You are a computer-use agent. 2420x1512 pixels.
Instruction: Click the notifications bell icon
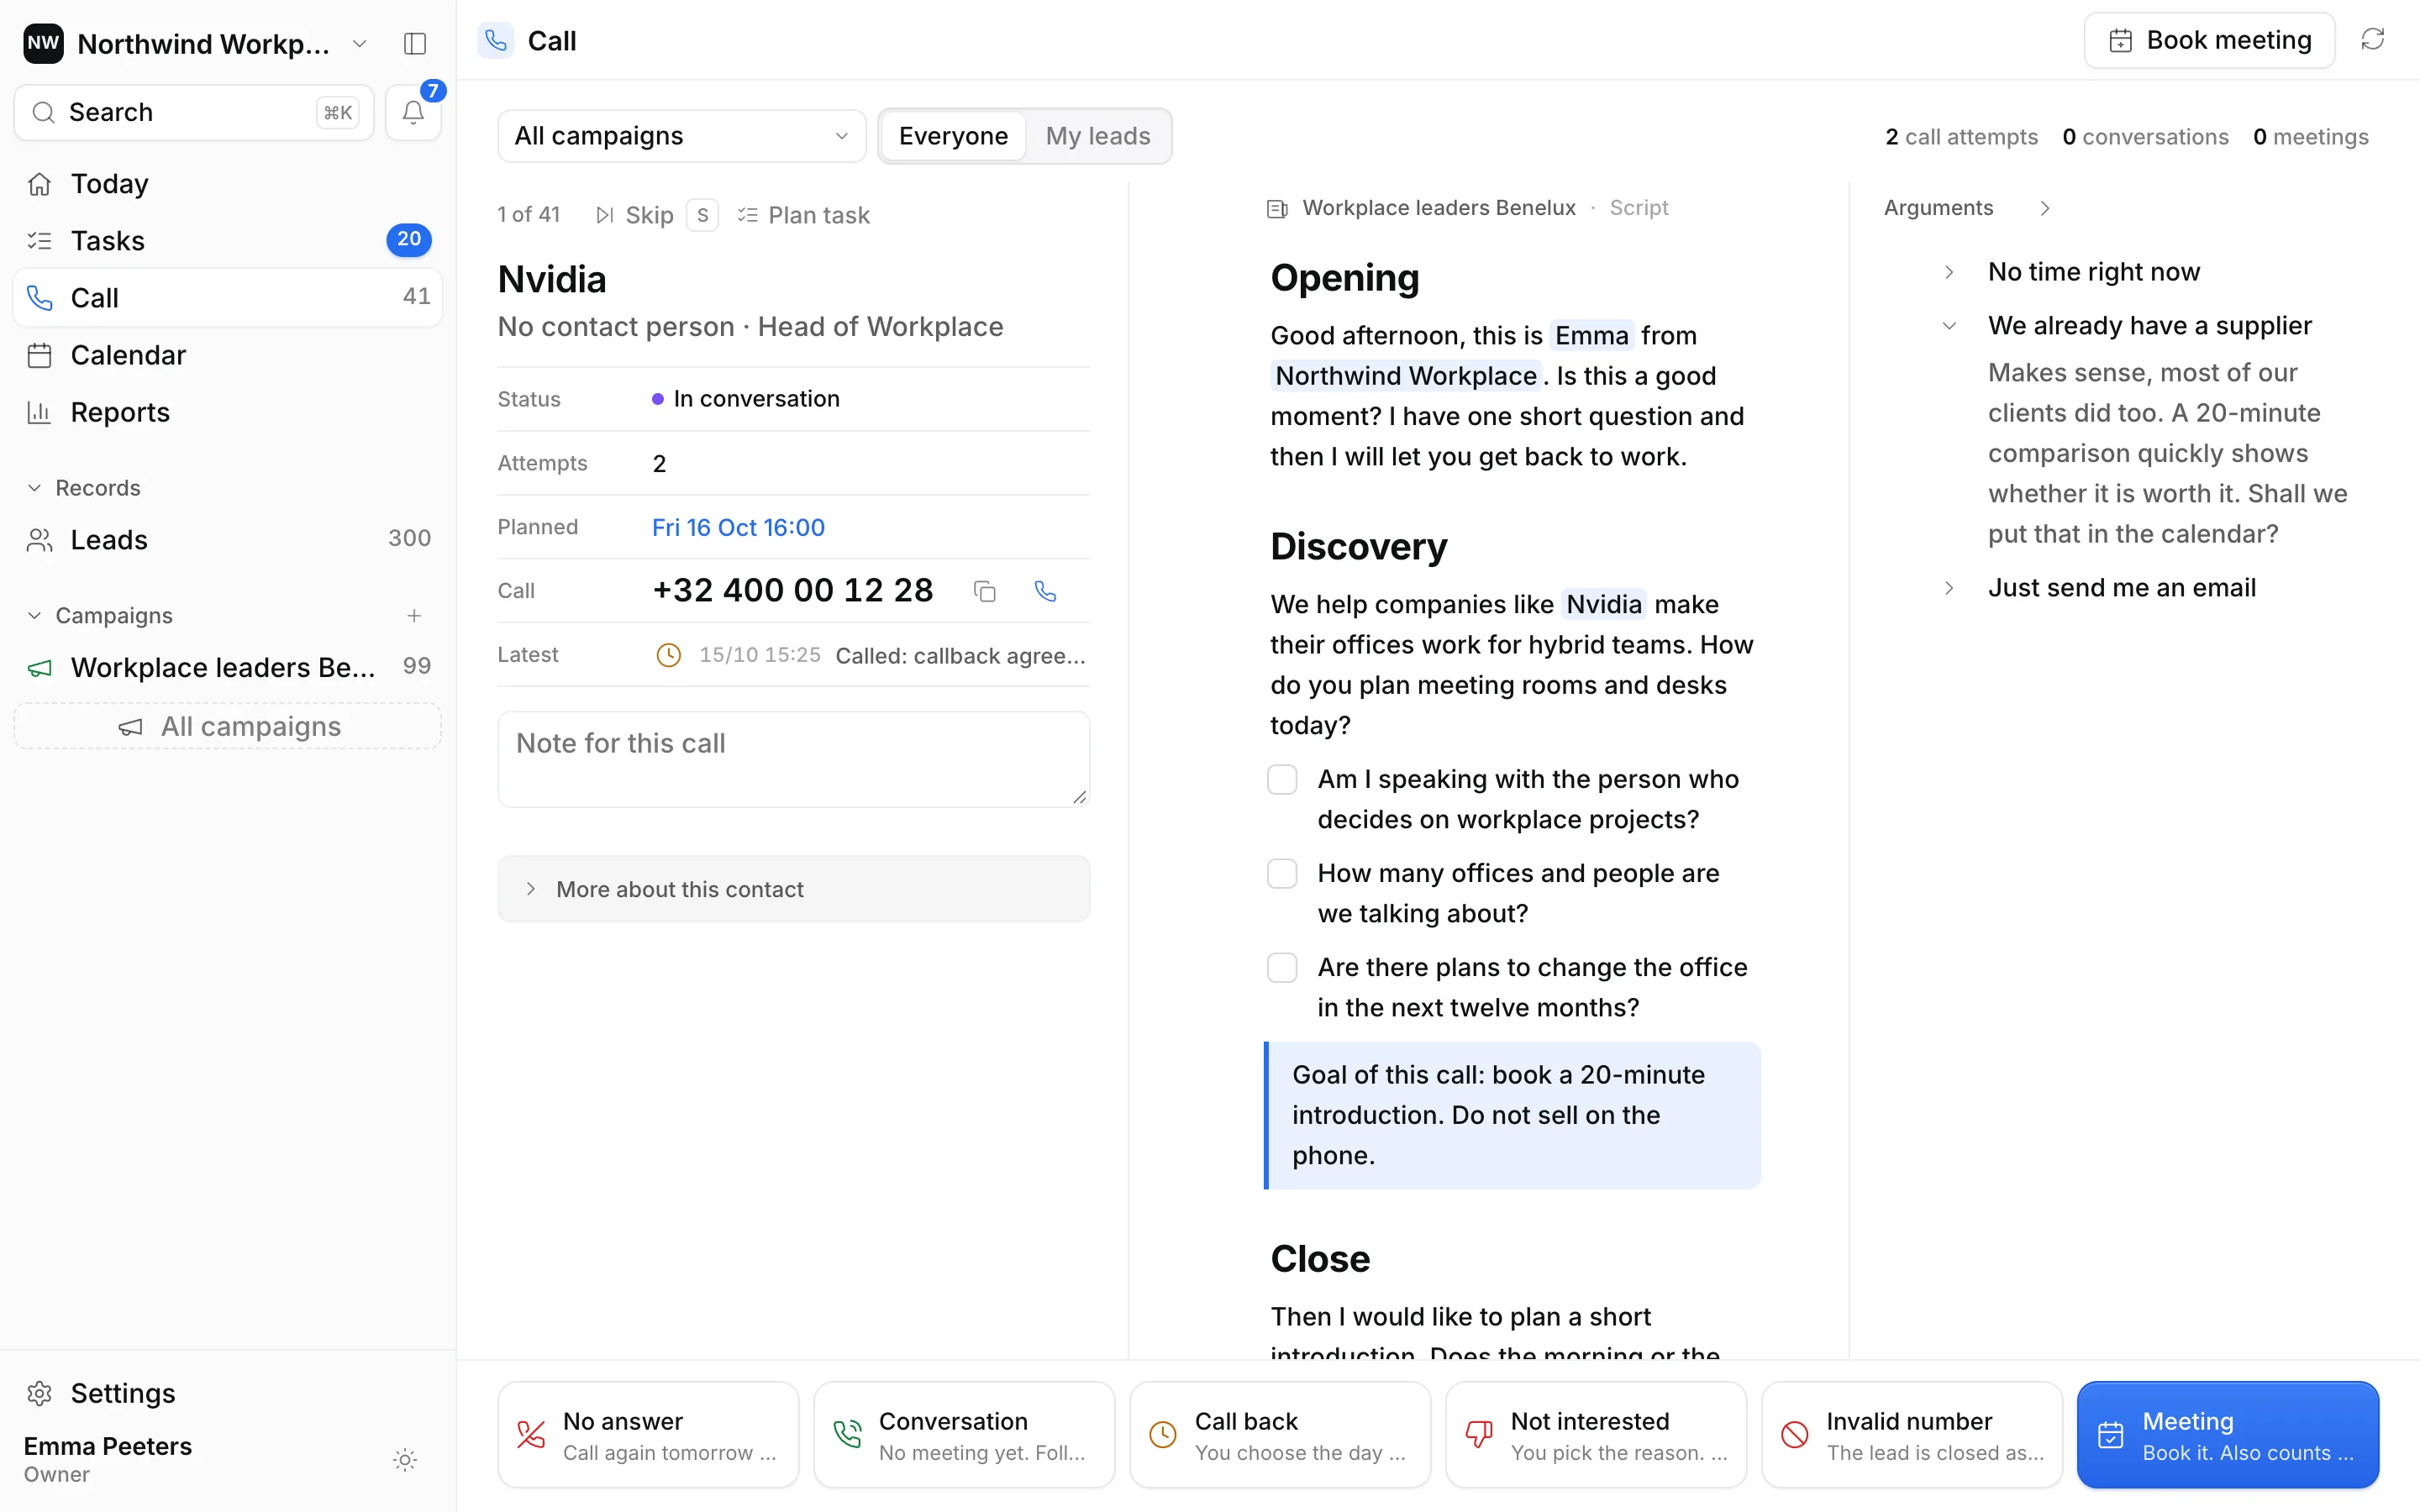coord(413,113)
